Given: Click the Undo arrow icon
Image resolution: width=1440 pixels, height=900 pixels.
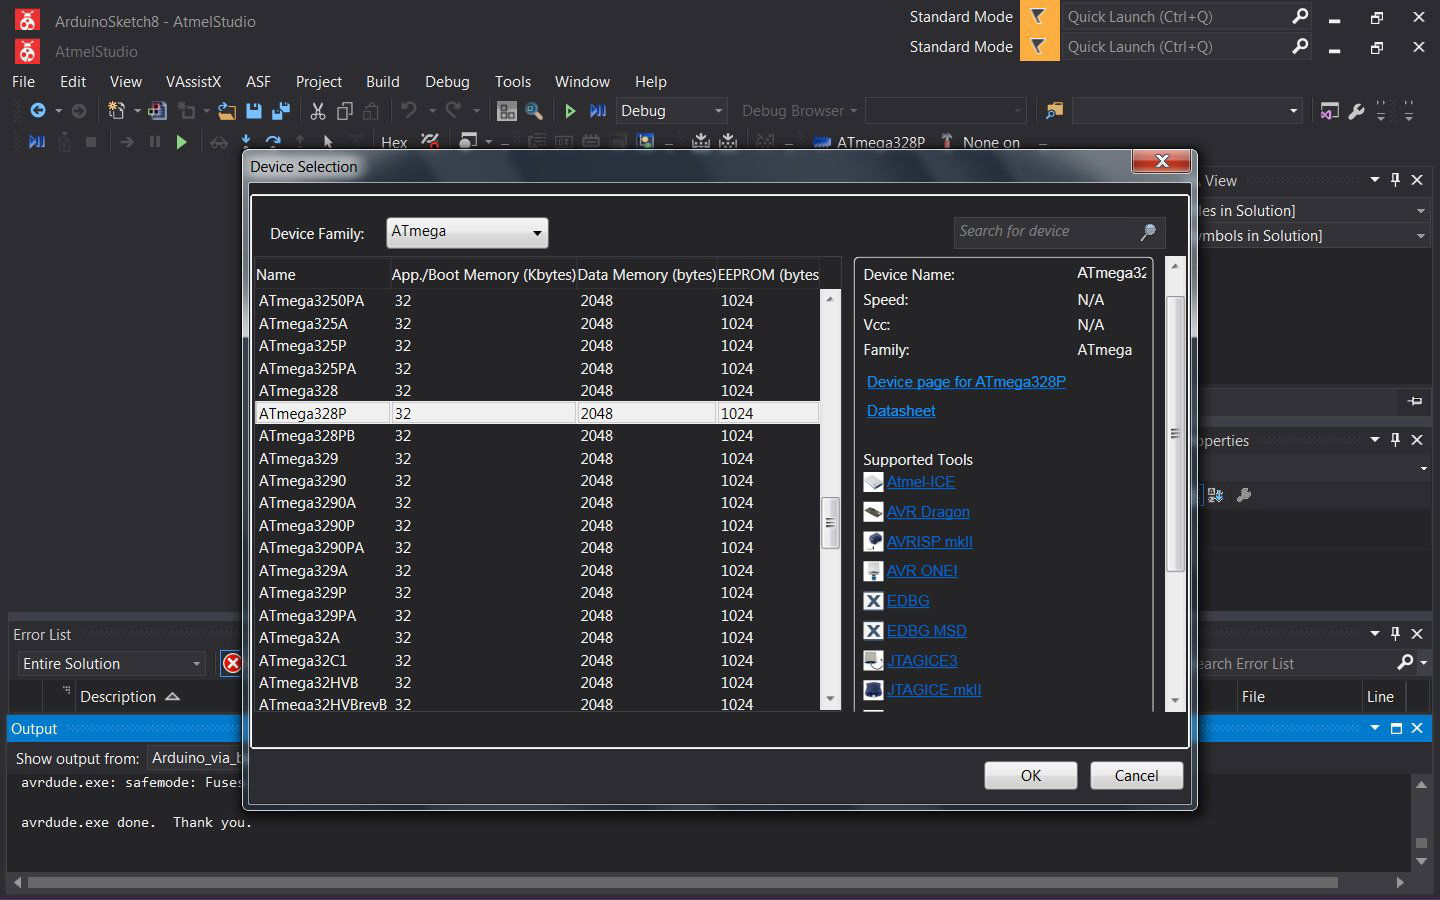Looking at the screenshot, I should (408, 111).
